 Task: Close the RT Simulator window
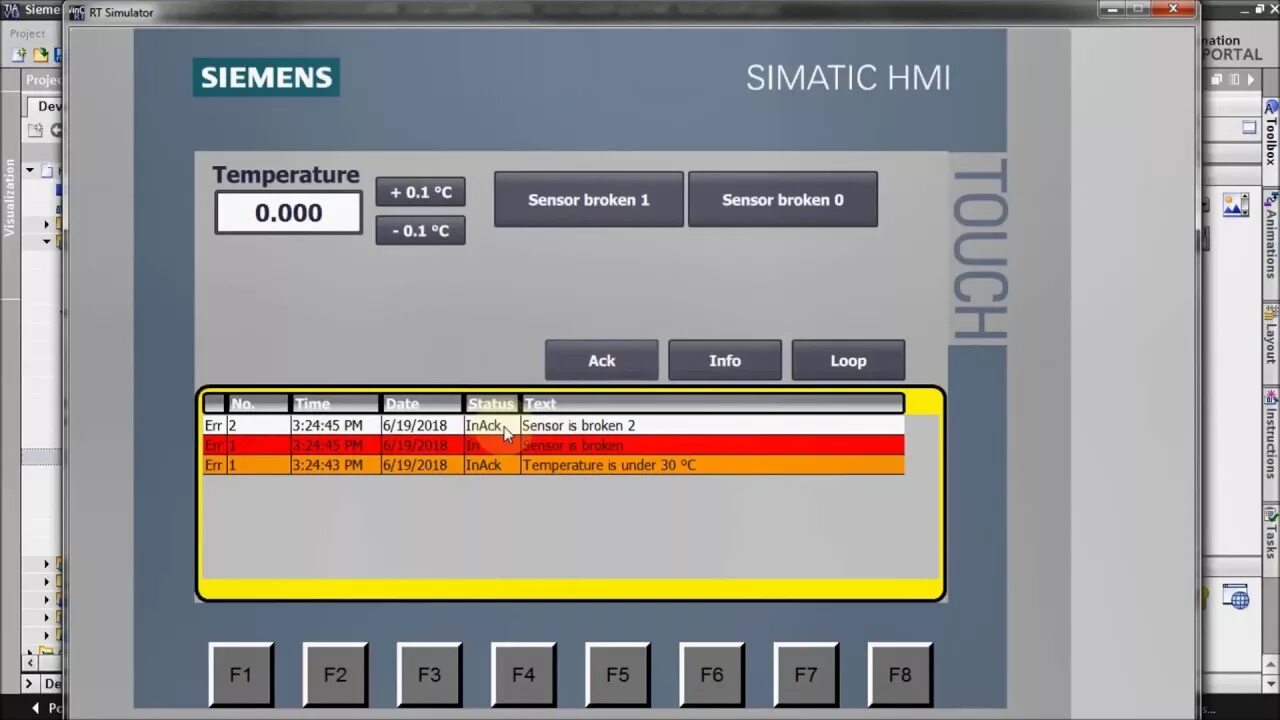pos(1171,9)
